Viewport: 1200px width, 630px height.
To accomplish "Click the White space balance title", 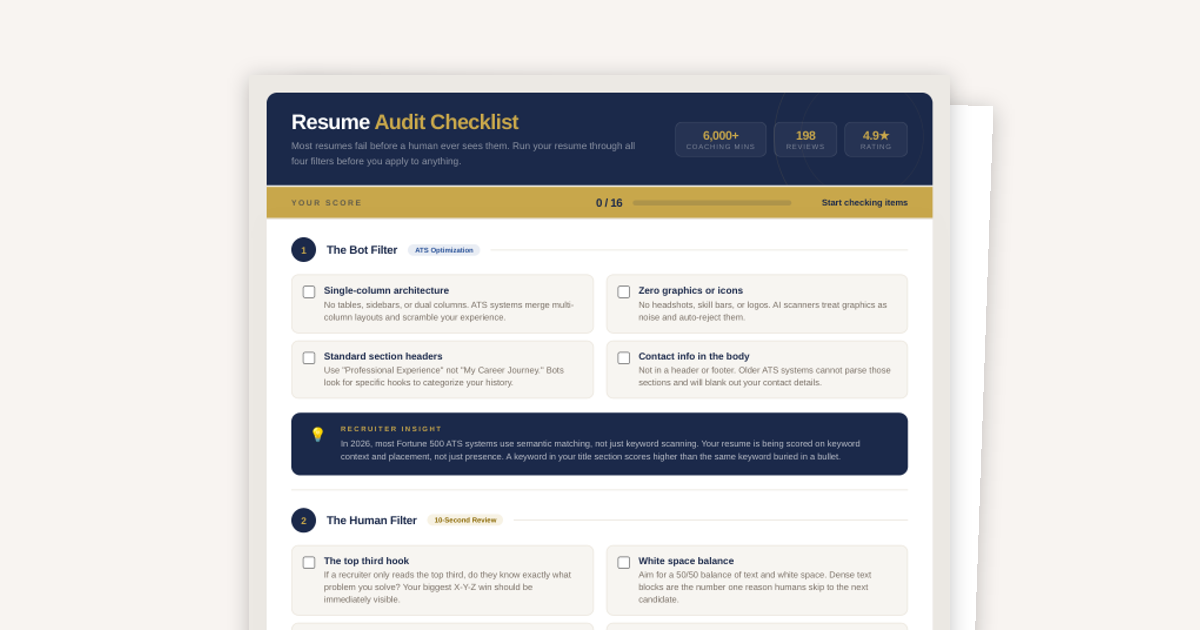I will [x=686, y=561].
